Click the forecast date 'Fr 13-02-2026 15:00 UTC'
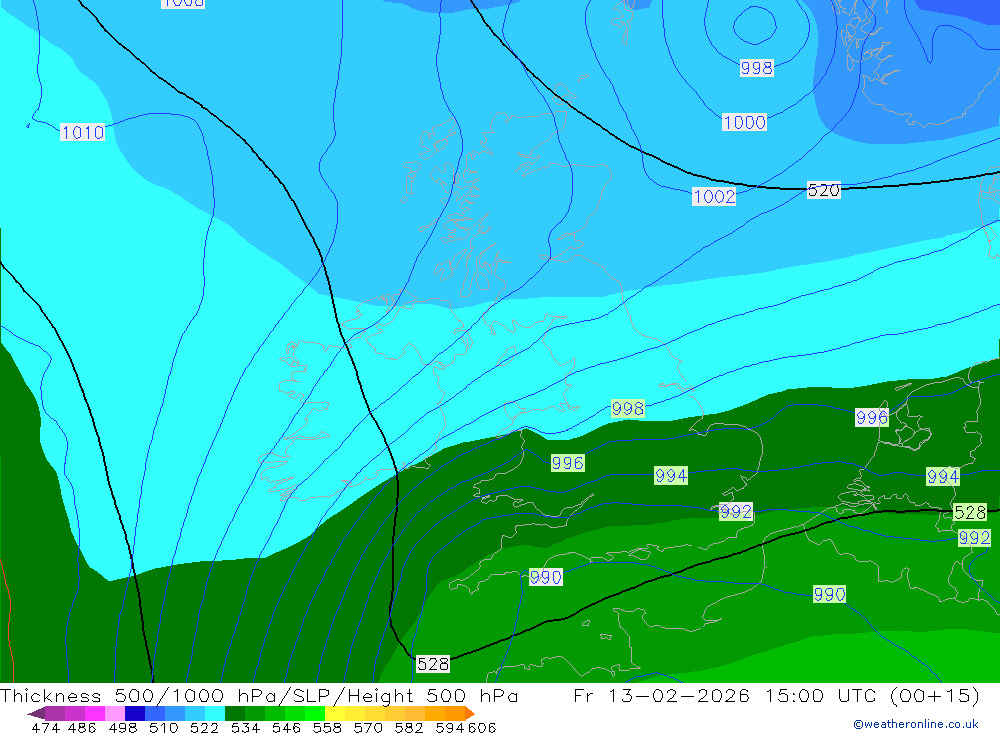 pyautogui.click(x=726, y=695)
